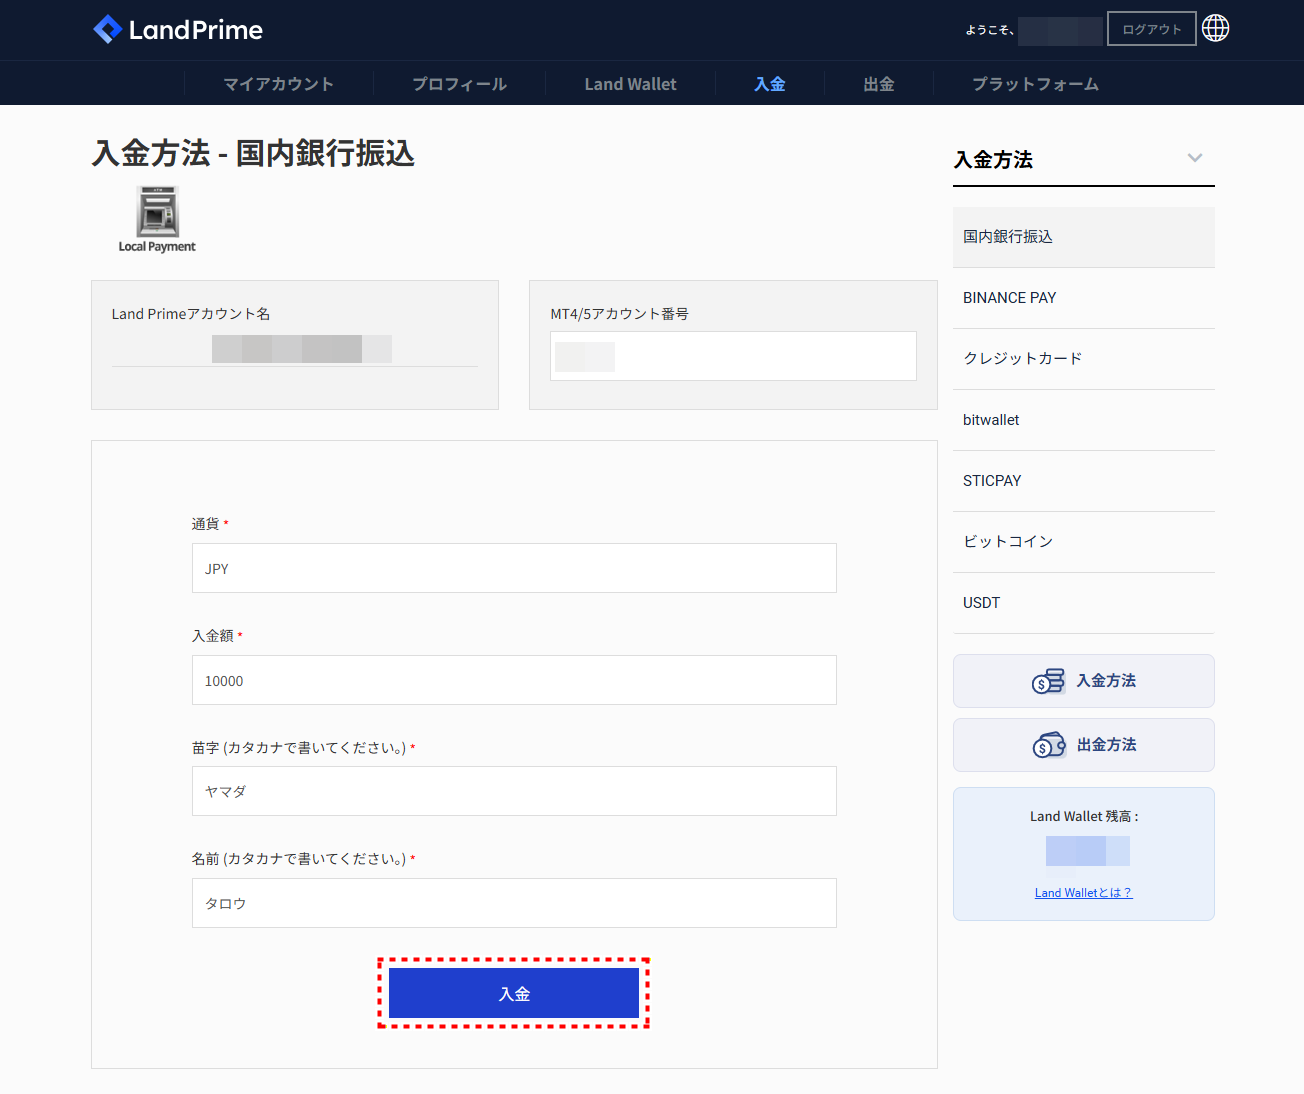The height and width of the screenshot is (1094, 1304).
Task: Choose 国内銀行振込 deposit method
Action: point(1084,237)
